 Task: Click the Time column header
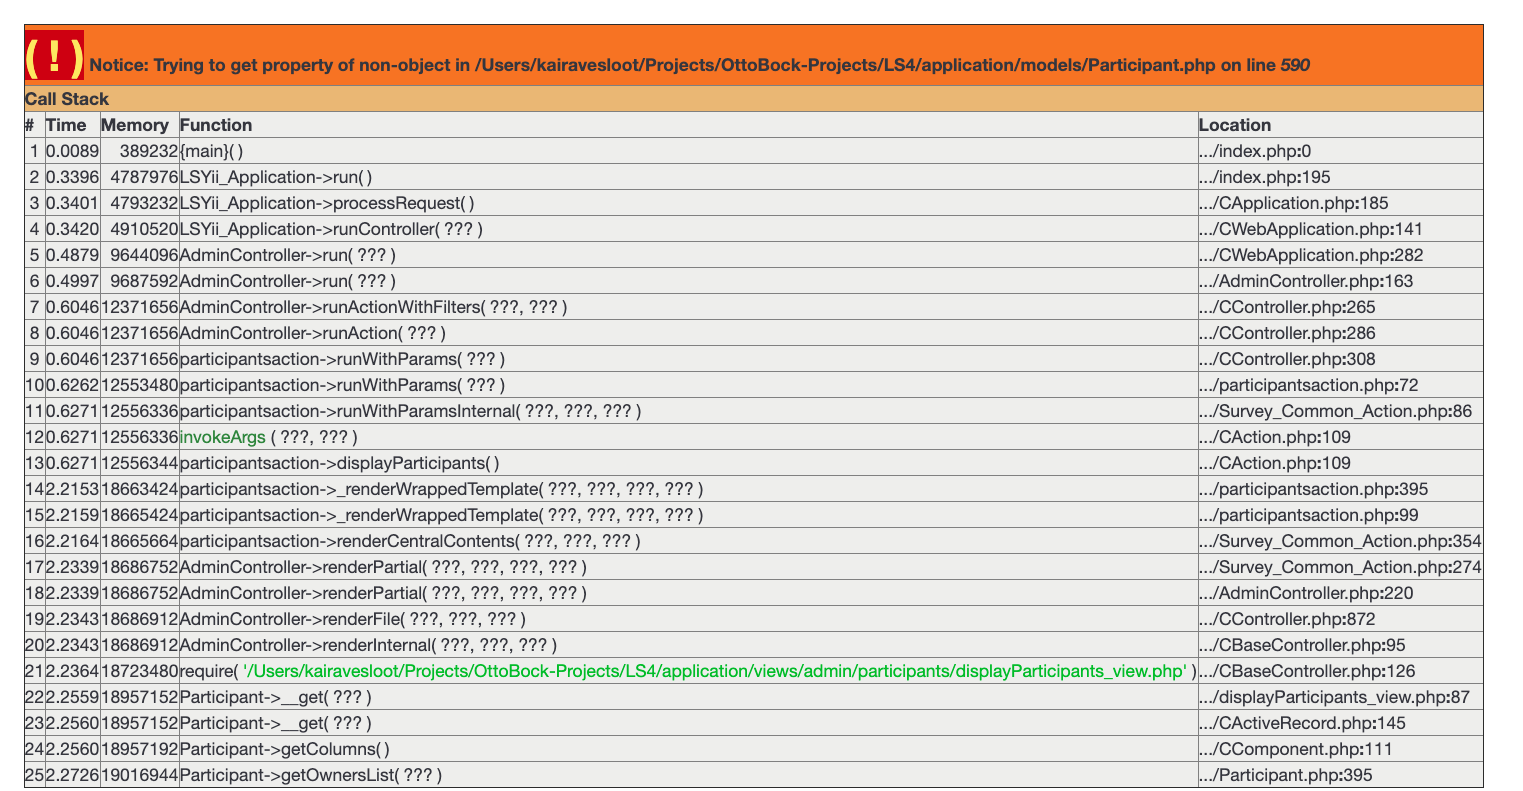(67, 125)
